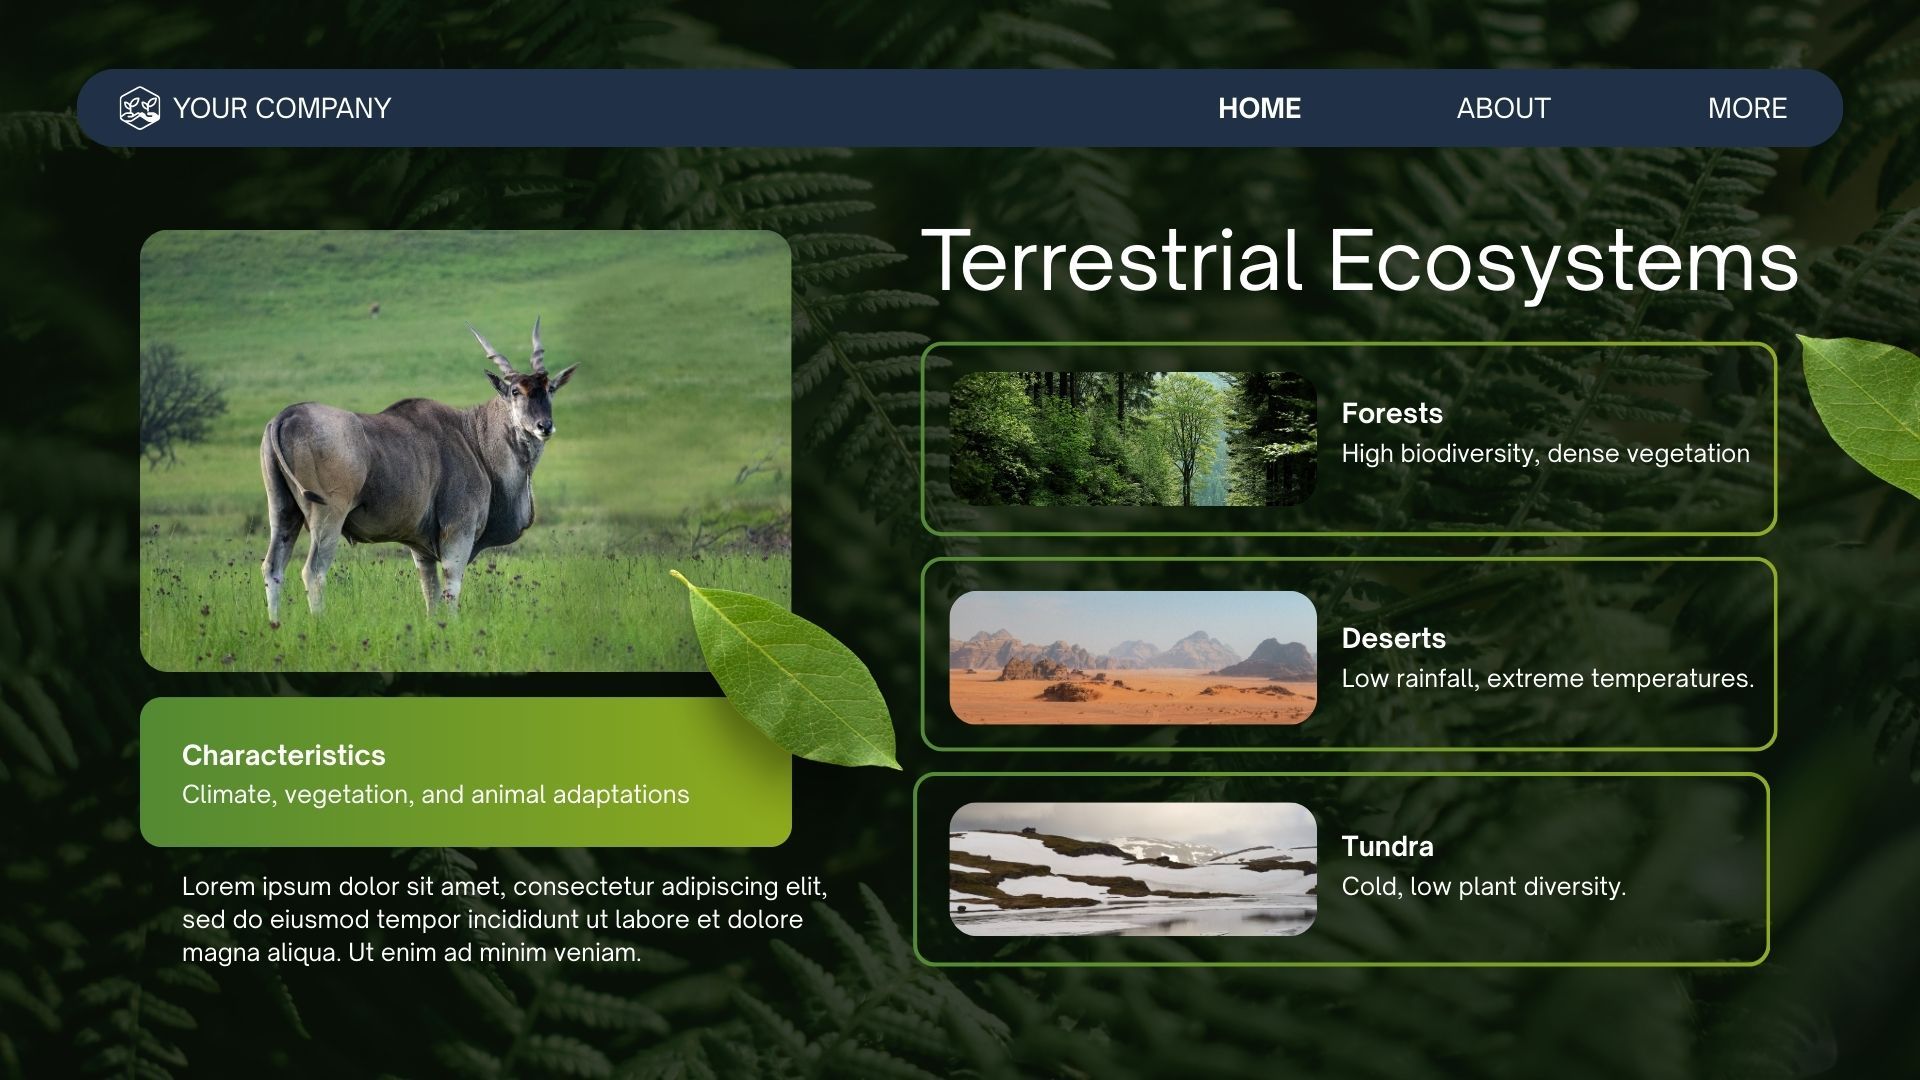Click the YOUR COMPANY text
Image resolution: width=1920 pixels, height=1080 pixels.
(282, 108)
